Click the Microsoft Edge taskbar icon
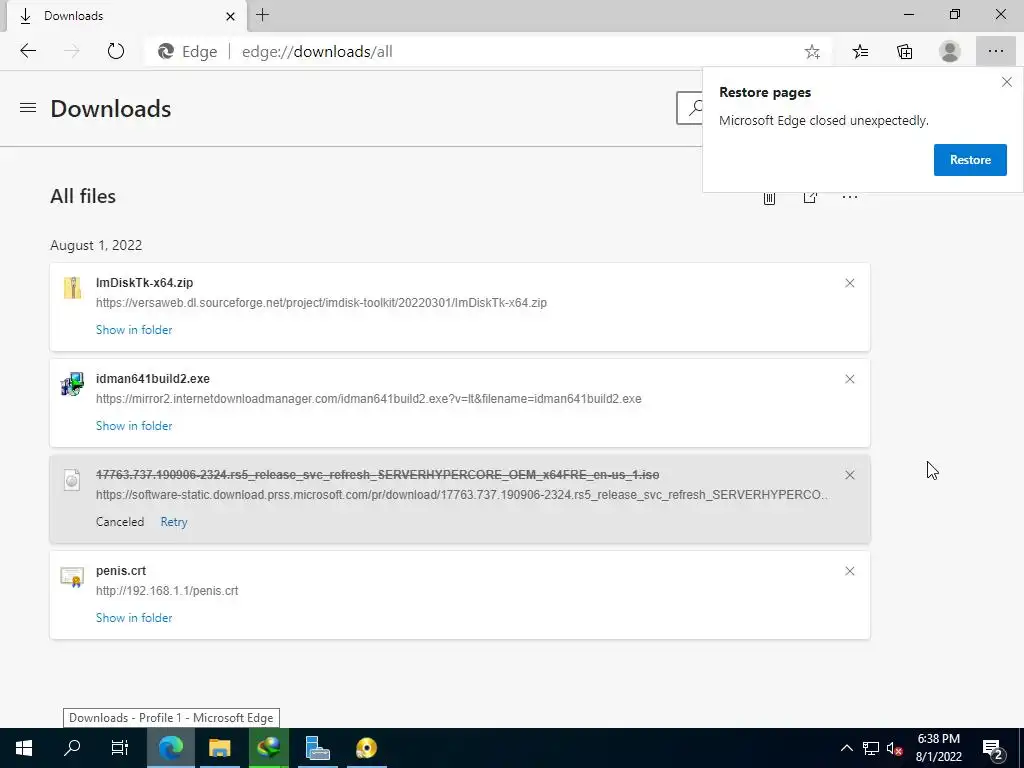 coord(171,748)
